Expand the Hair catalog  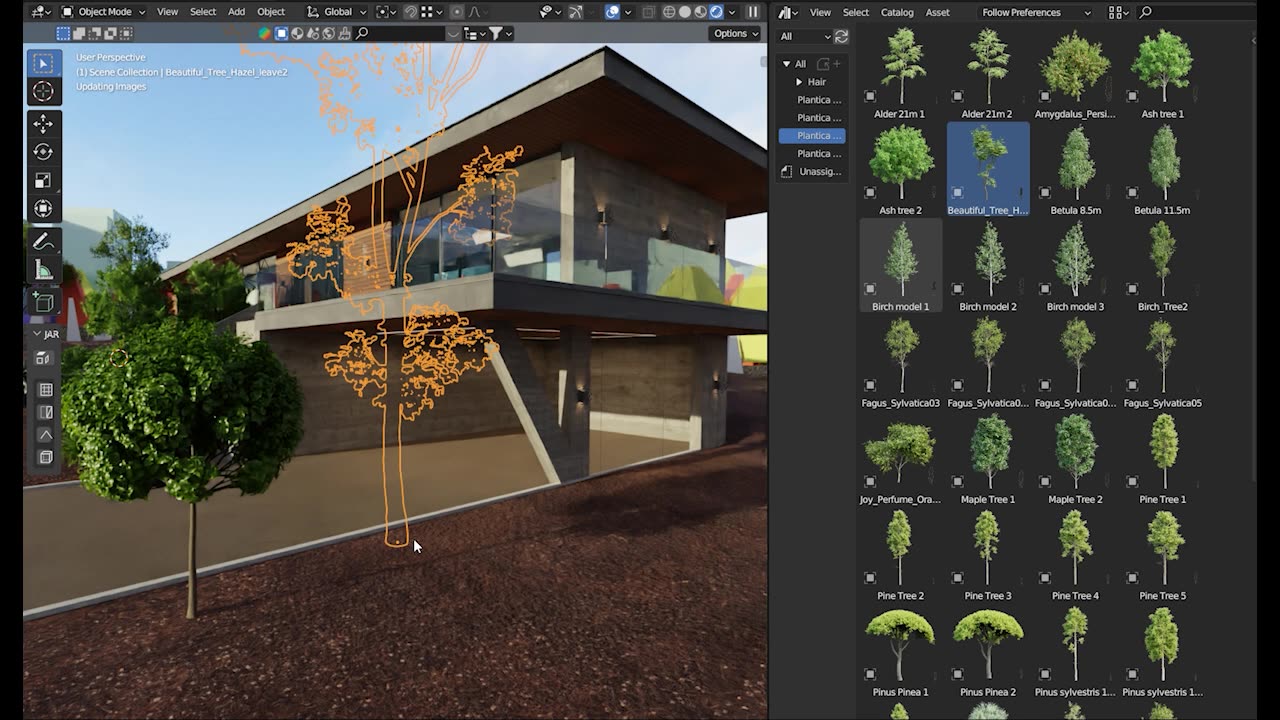click(x=799, y=82)
